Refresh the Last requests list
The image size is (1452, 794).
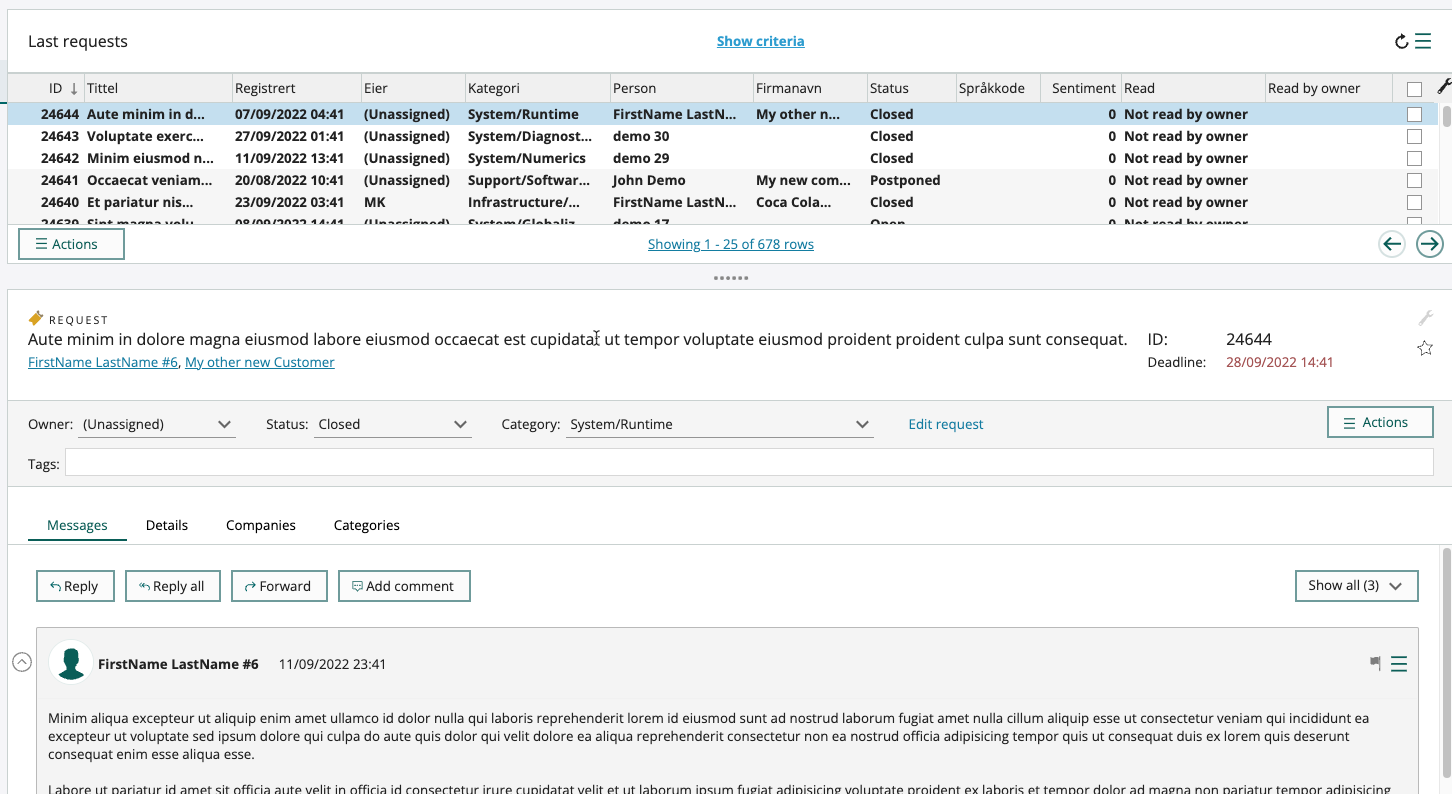click(1401, 42)
